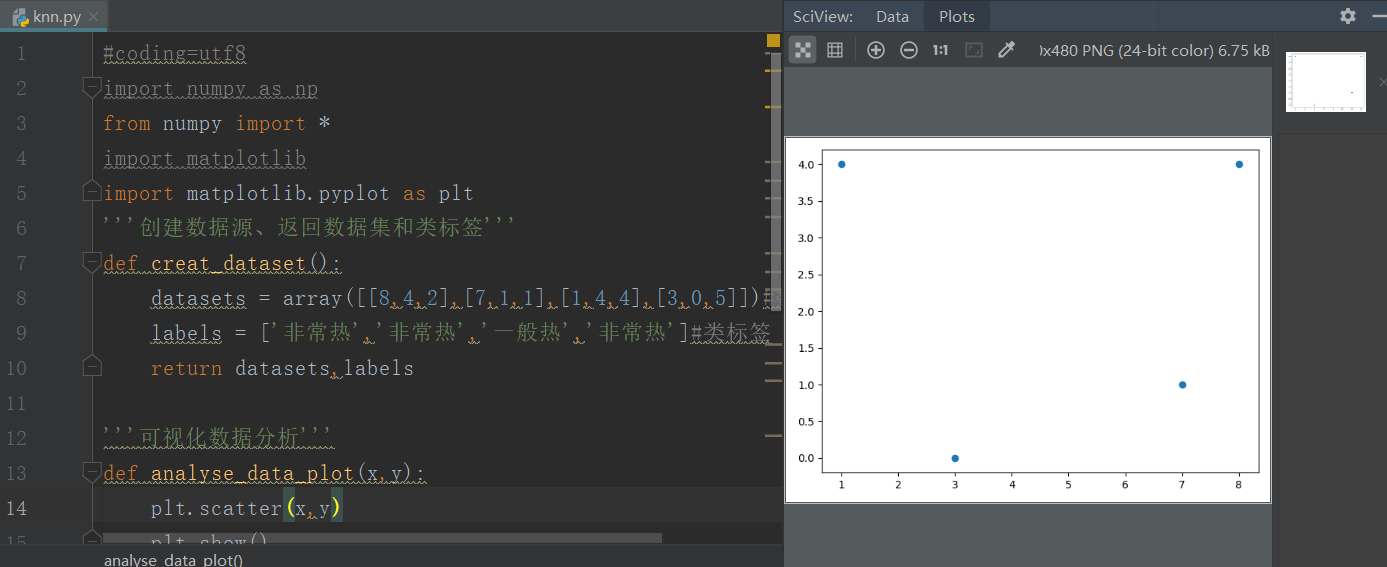Click the 'from numpy import *' line
The width and height of the screenshot is (1387, 567).
pos(217,123)
